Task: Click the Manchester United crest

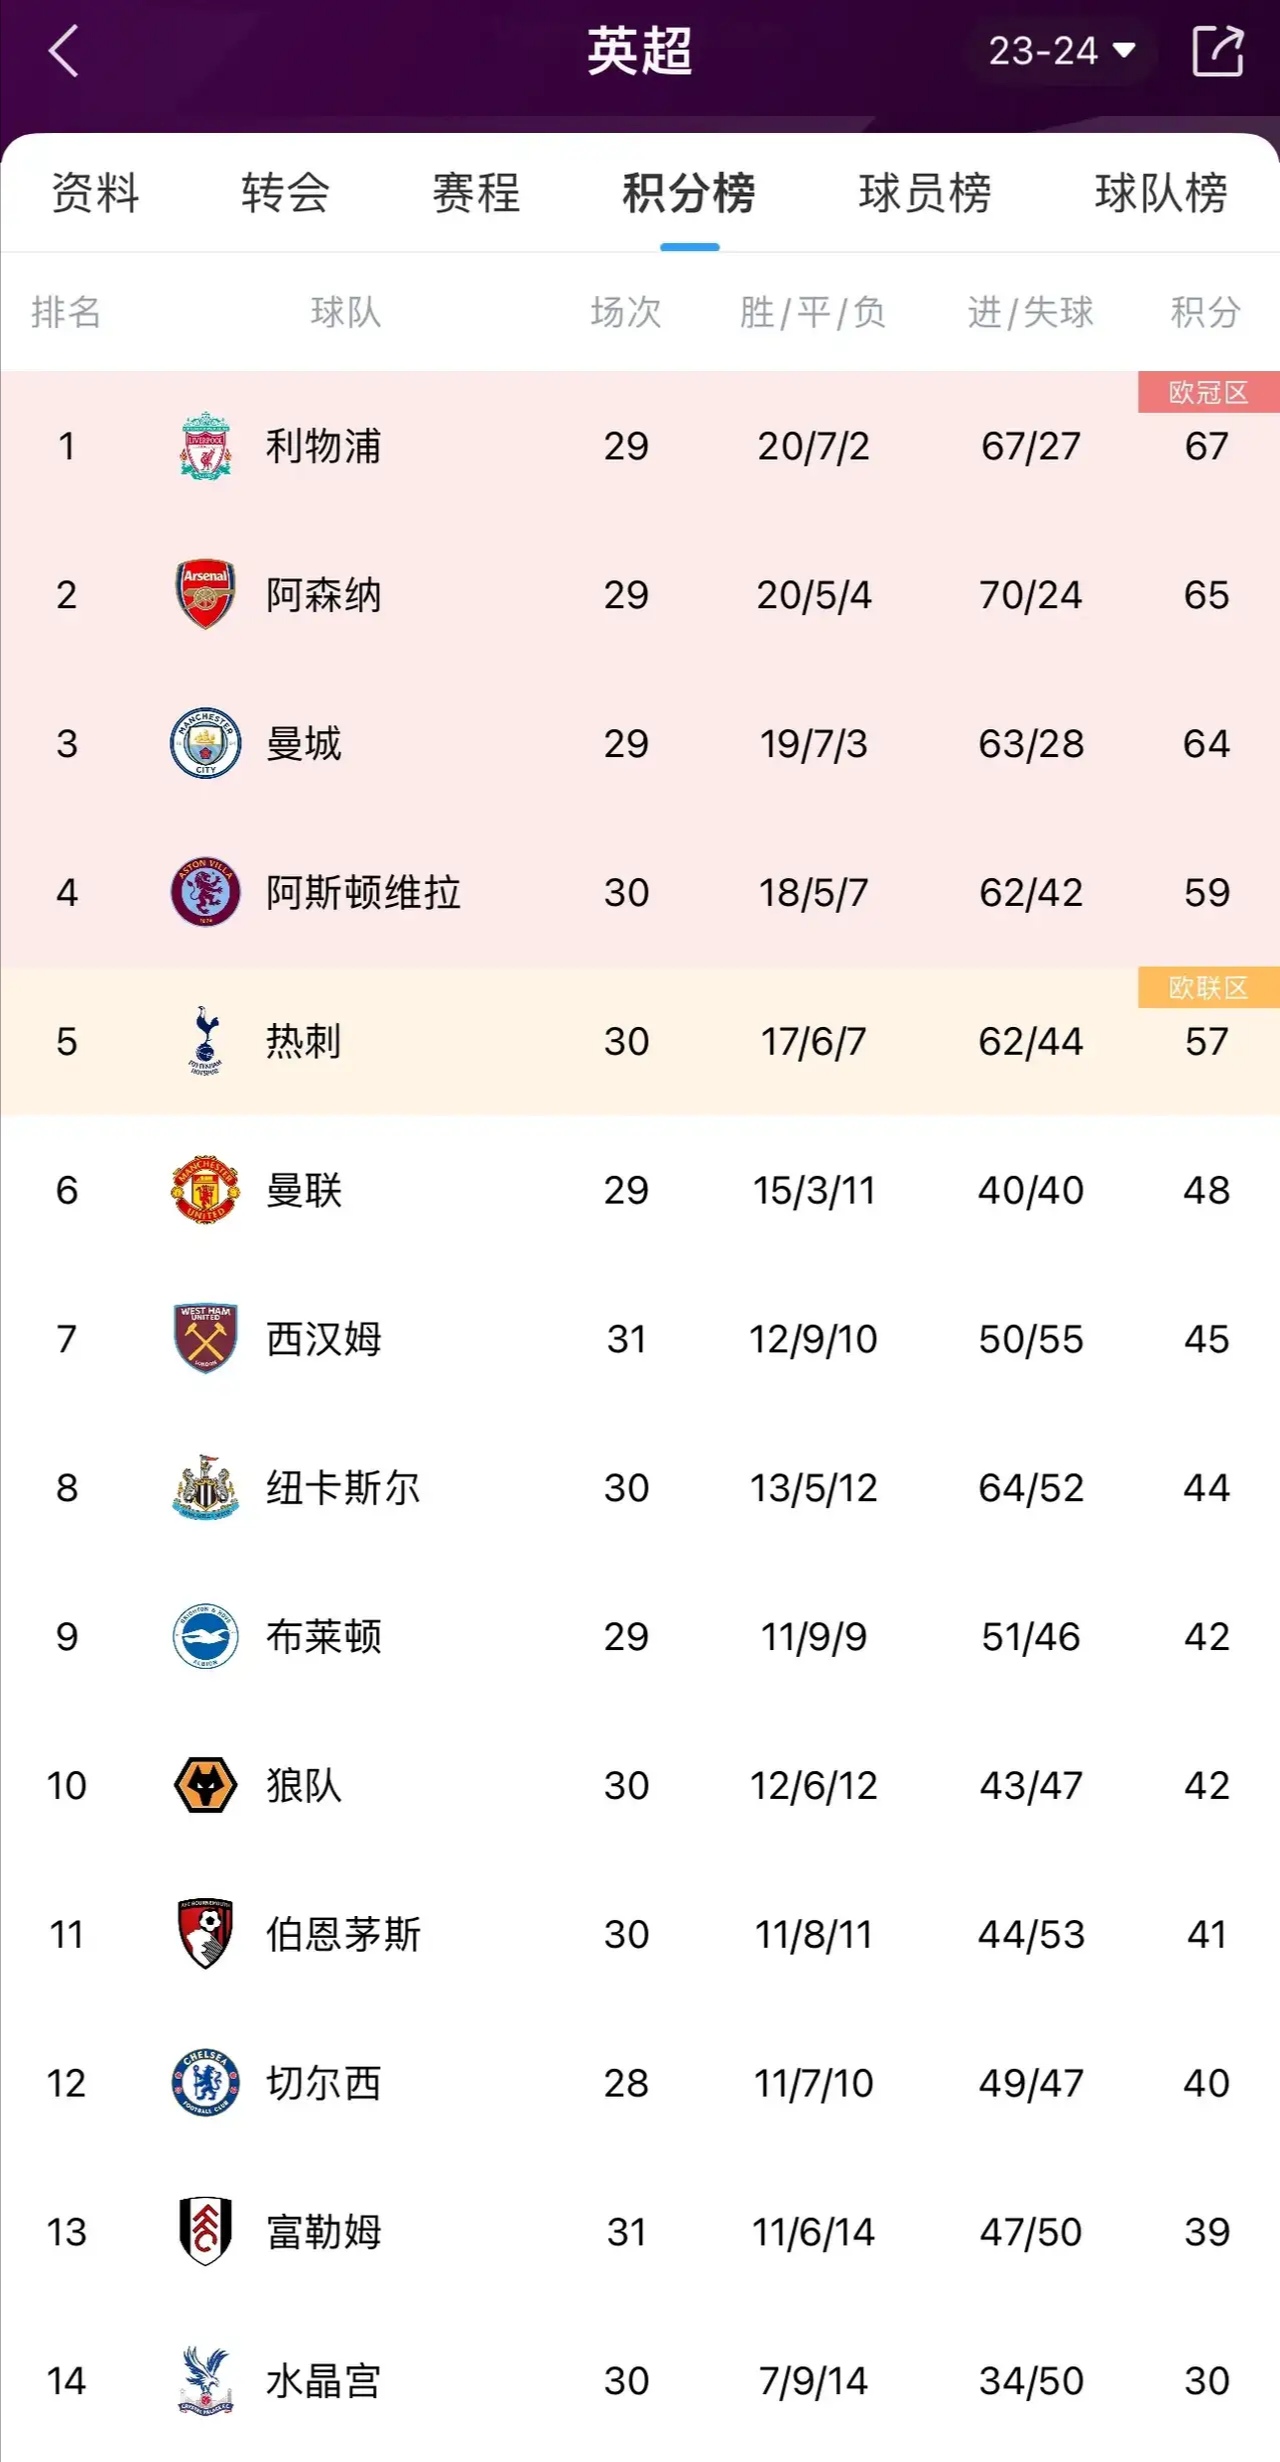Action: pyautogui.click(x=204, y=1190)
